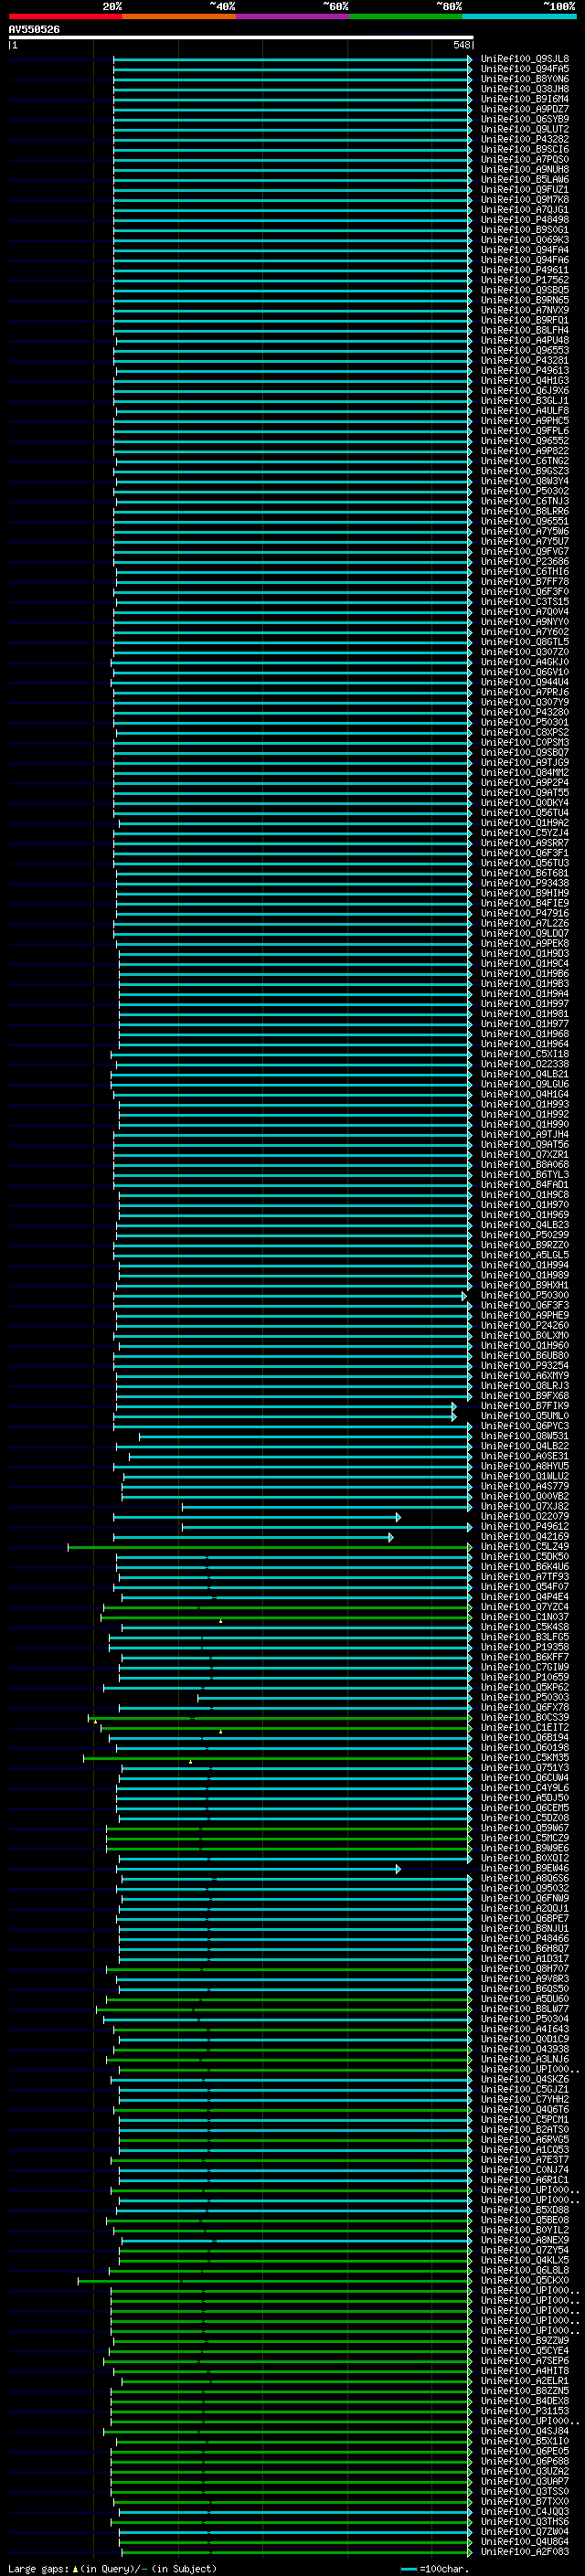Select hit UniRef100_P48498
The height and width of the screenshot is (2576, 585).
tap(525, 220)
